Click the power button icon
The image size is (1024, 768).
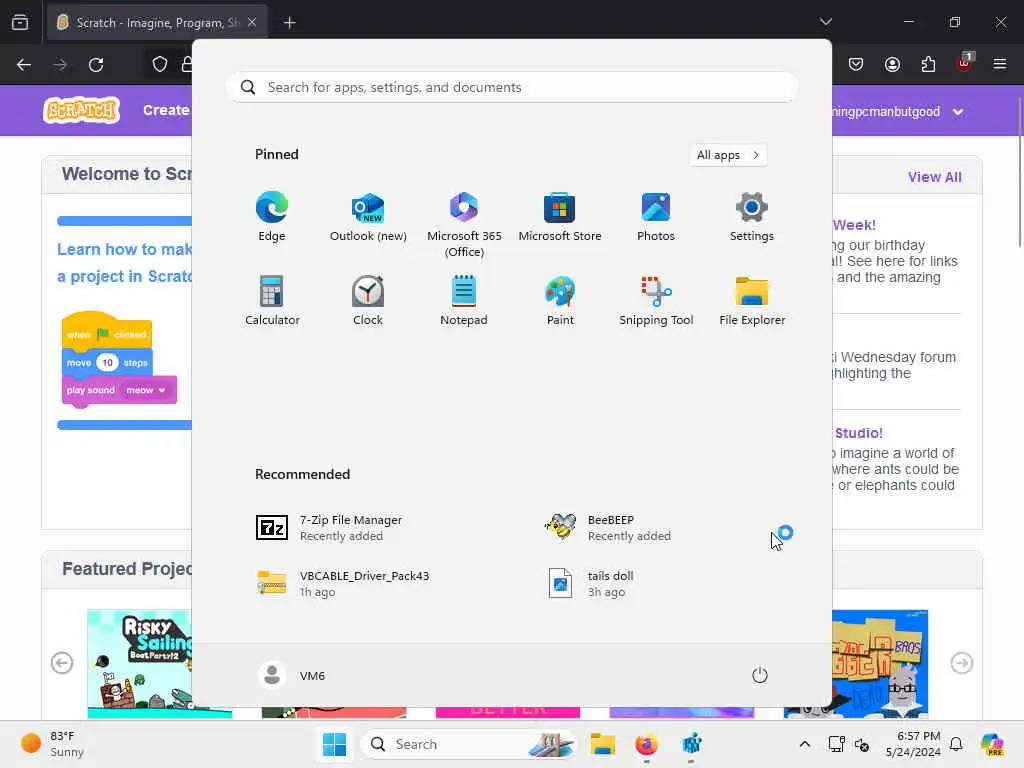click(x=760, y=675)
